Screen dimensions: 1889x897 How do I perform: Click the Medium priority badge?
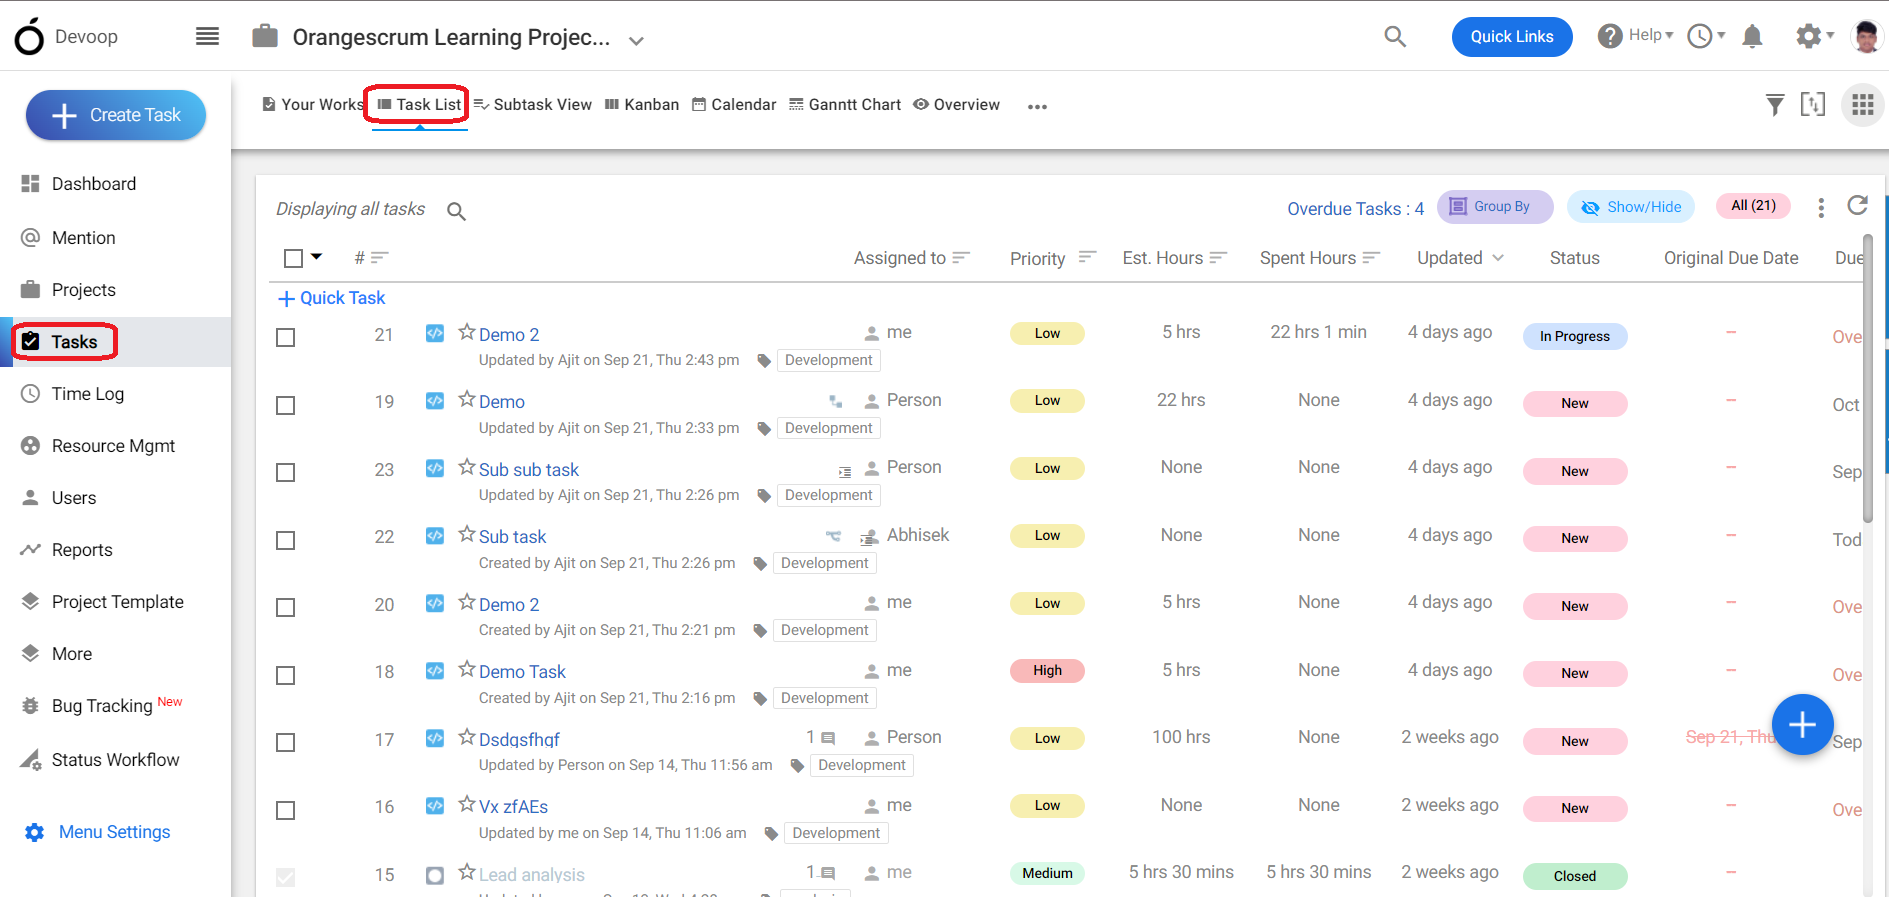tap(1047, 874)
